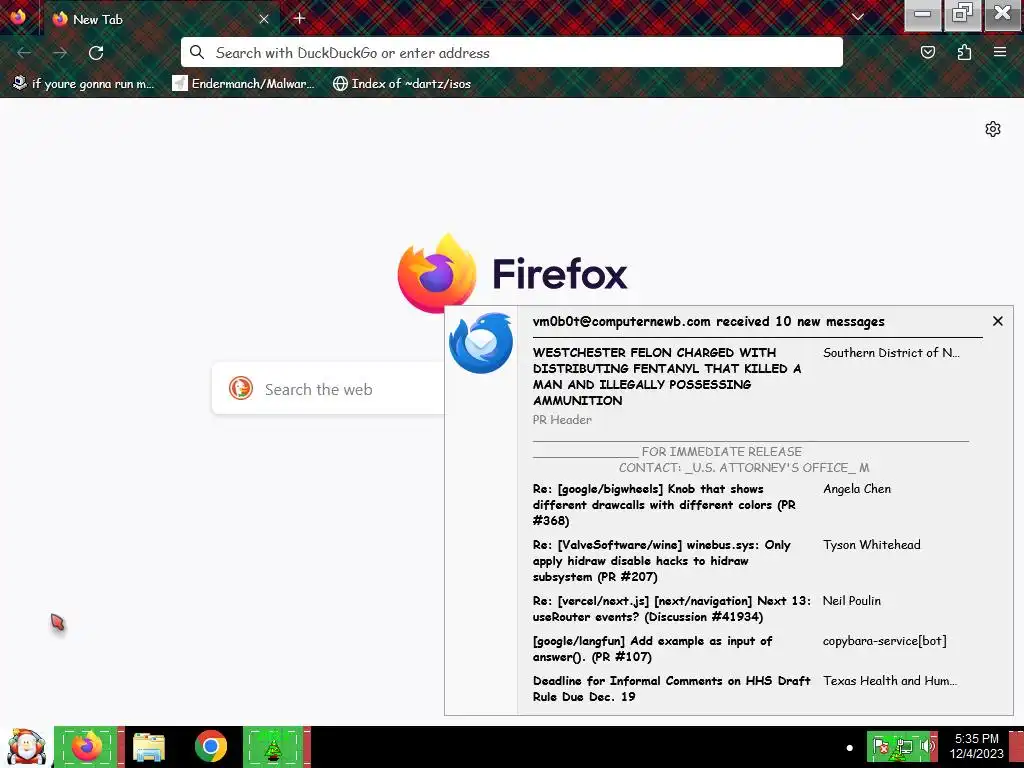Open the google/bigwheels Knob message
Screen dimensions: 1024x768
(664, 504)
